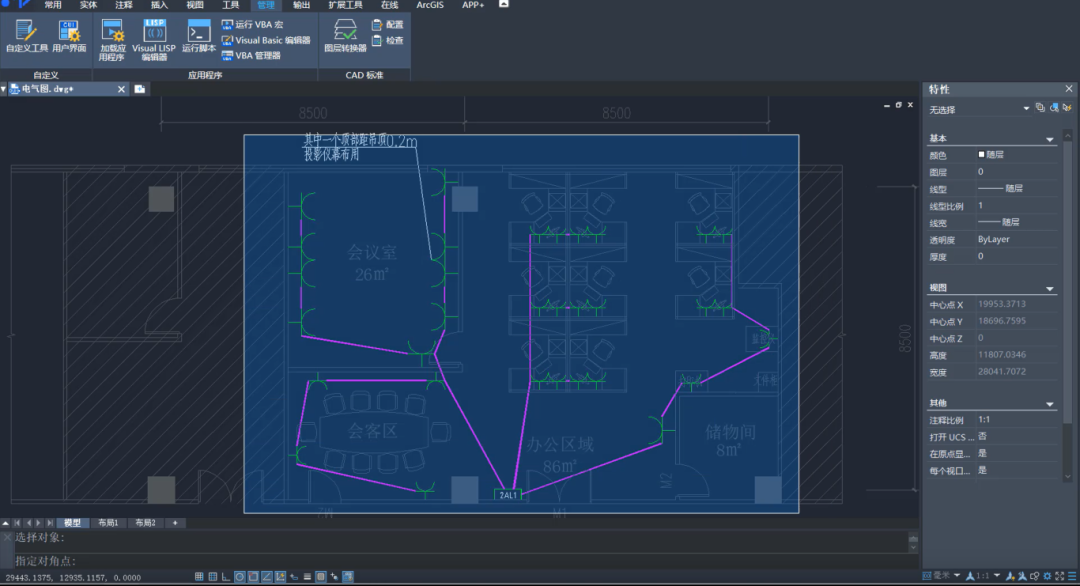Click 检查 CAD standards check
1080x586 pixels.
click(388, 40)
